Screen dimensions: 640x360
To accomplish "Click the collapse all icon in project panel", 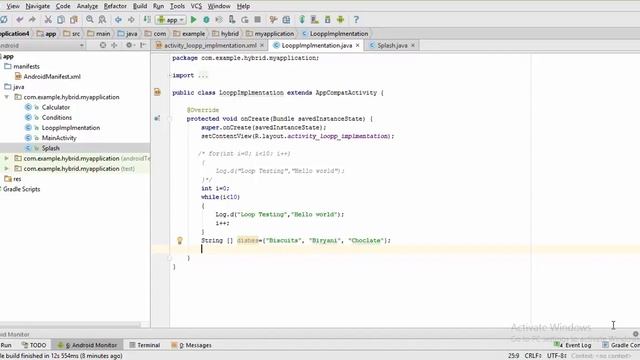I will point(115,45).
